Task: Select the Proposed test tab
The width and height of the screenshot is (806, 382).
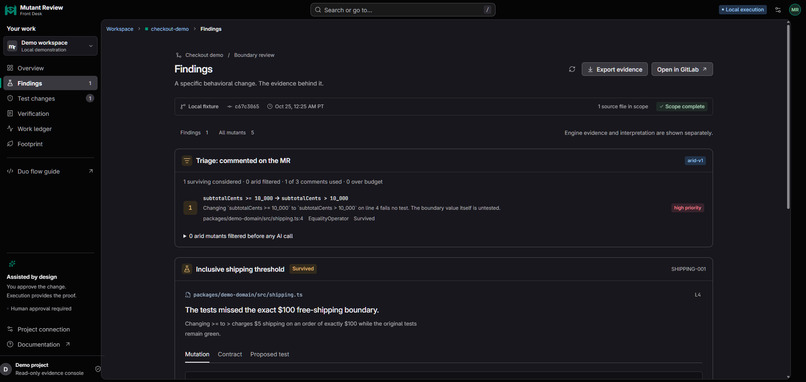Action: click(x=269, y=354)
